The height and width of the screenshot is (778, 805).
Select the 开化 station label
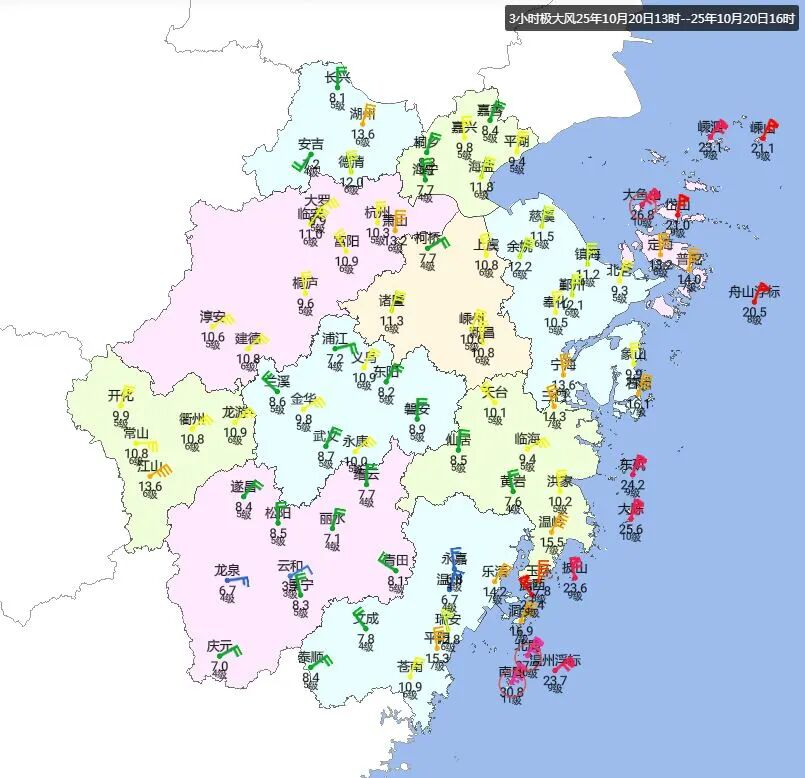(x=121, y=395)
